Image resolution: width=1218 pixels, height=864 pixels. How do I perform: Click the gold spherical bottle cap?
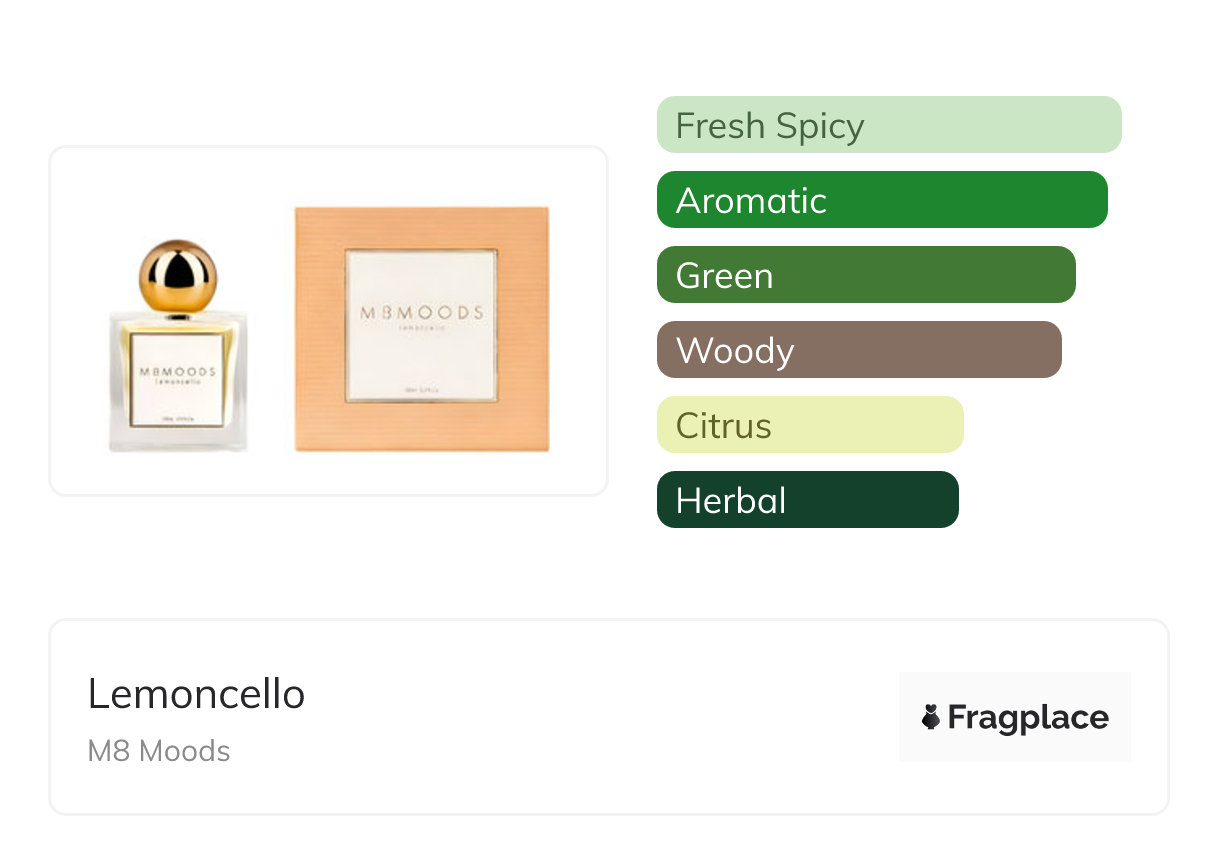pyautogui.click(x=178, y=275)
